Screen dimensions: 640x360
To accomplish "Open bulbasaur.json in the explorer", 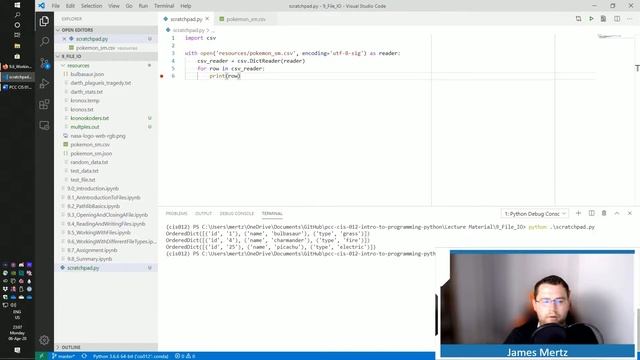I will pos(87,74).
